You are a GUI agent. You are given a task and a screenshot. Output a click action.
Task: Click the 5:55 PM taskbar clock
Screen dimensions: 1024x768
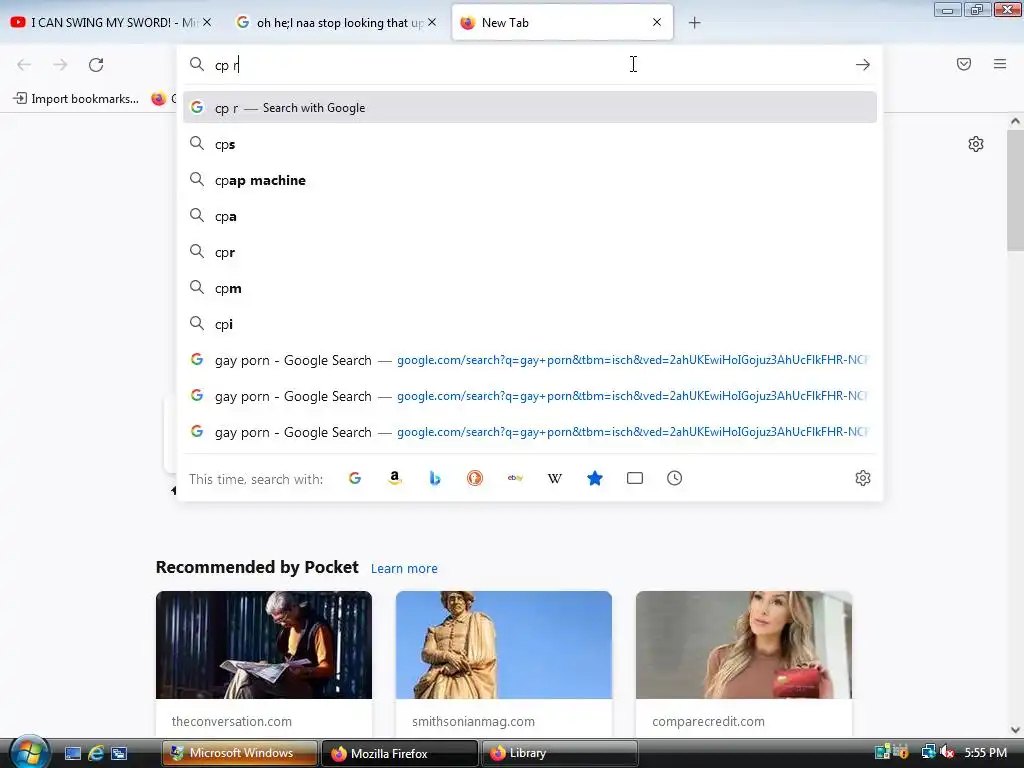pos(985,752)
